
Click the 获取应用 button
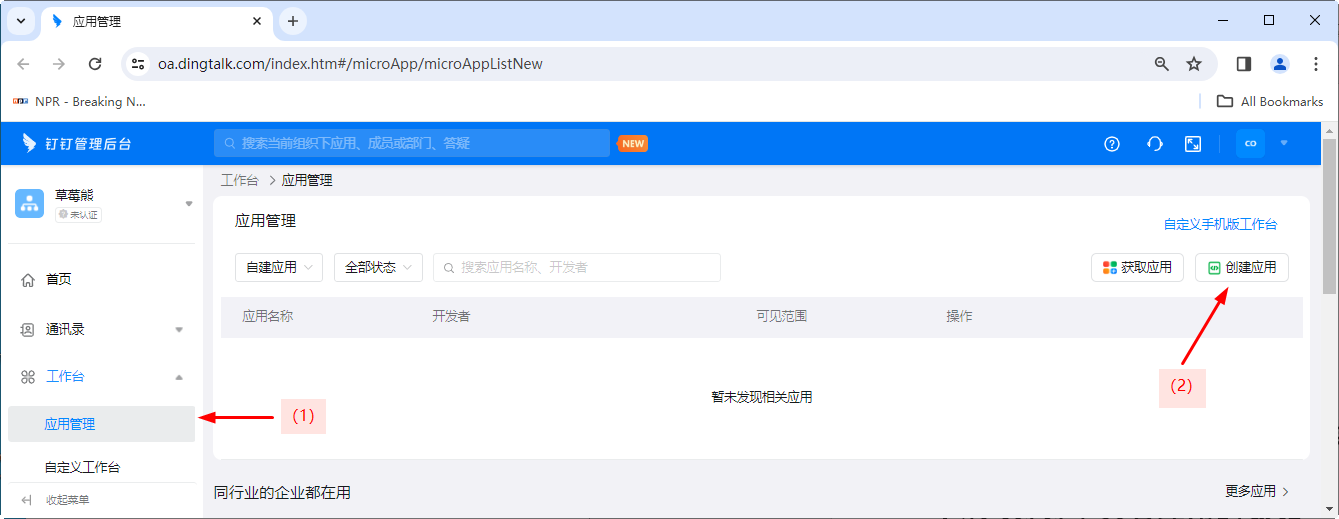[x=1137, y=268]
